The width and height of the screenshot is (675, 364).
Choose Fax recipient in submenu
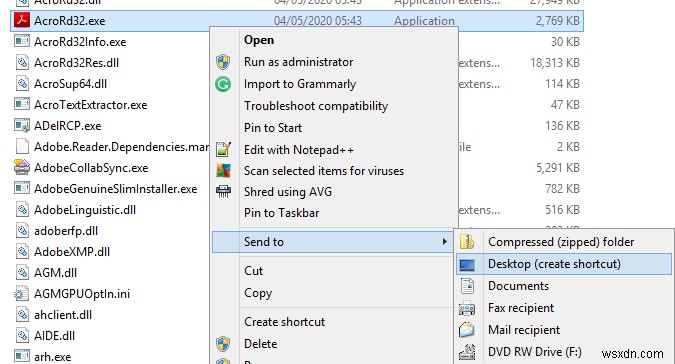coord(521,308)
